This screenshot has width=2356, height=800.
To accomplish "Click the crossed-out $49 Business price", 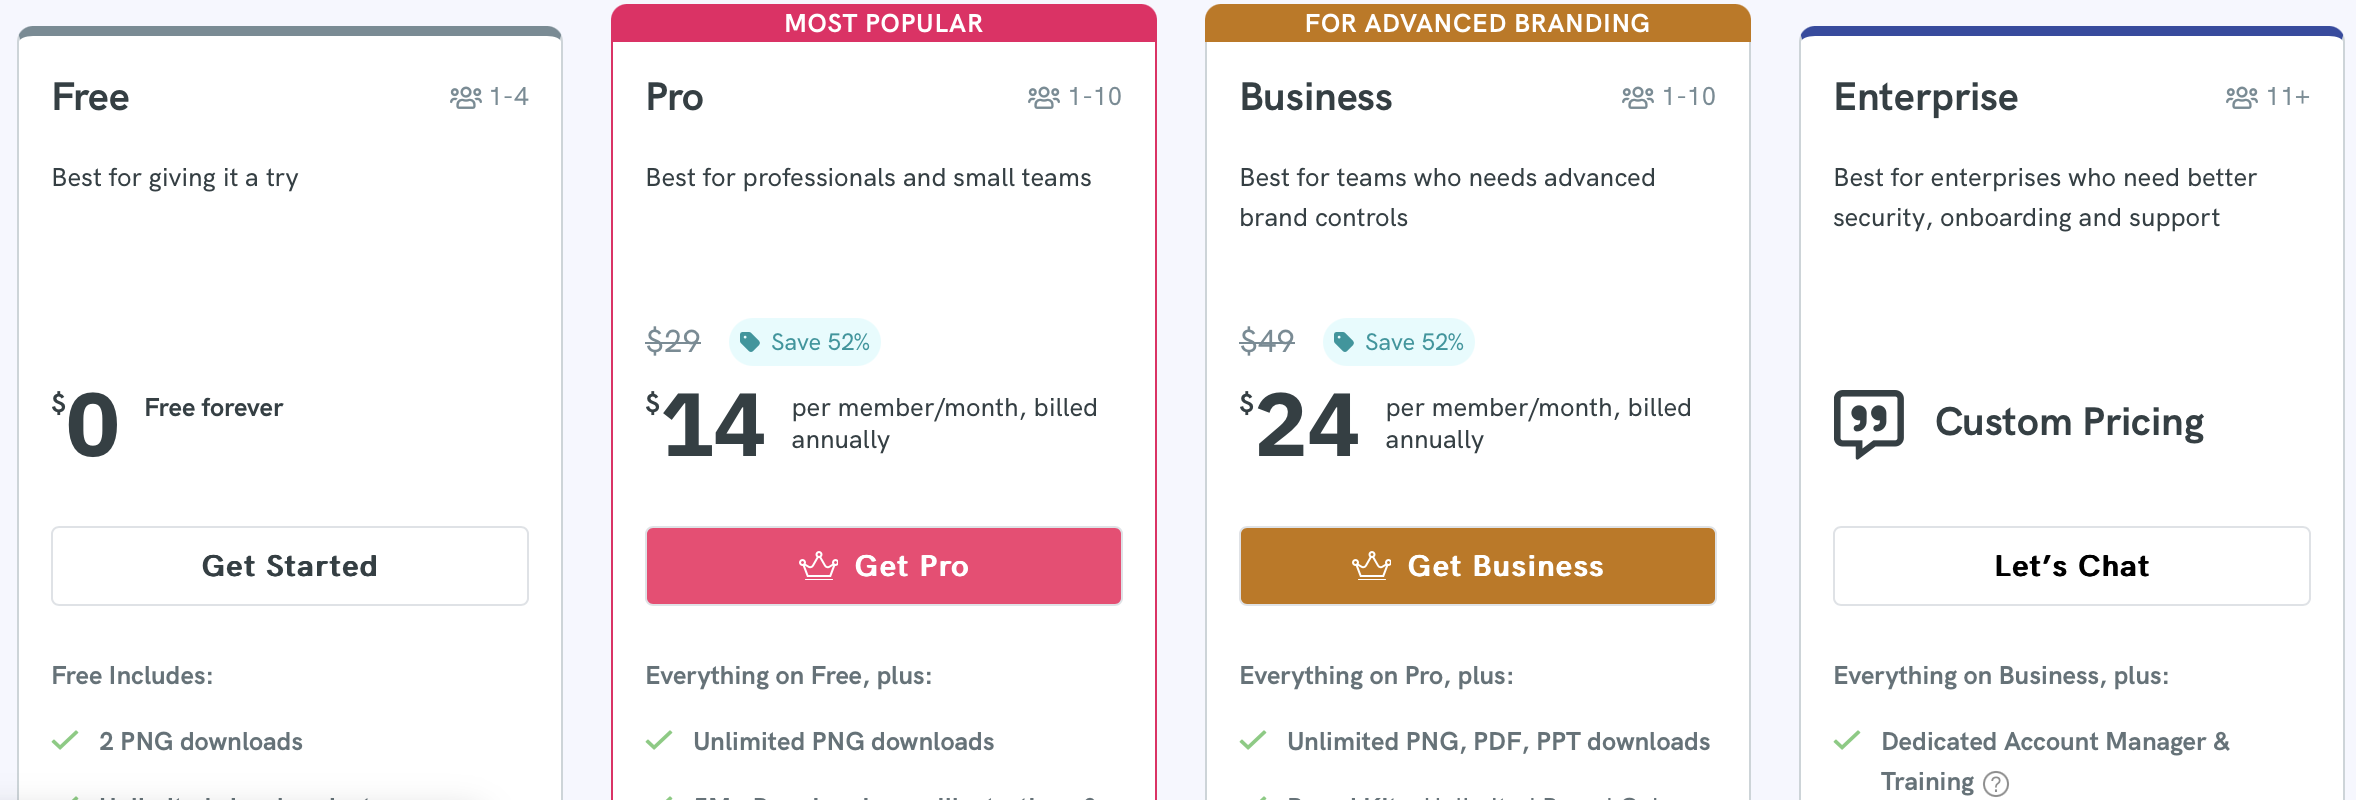I will 1267,341.
